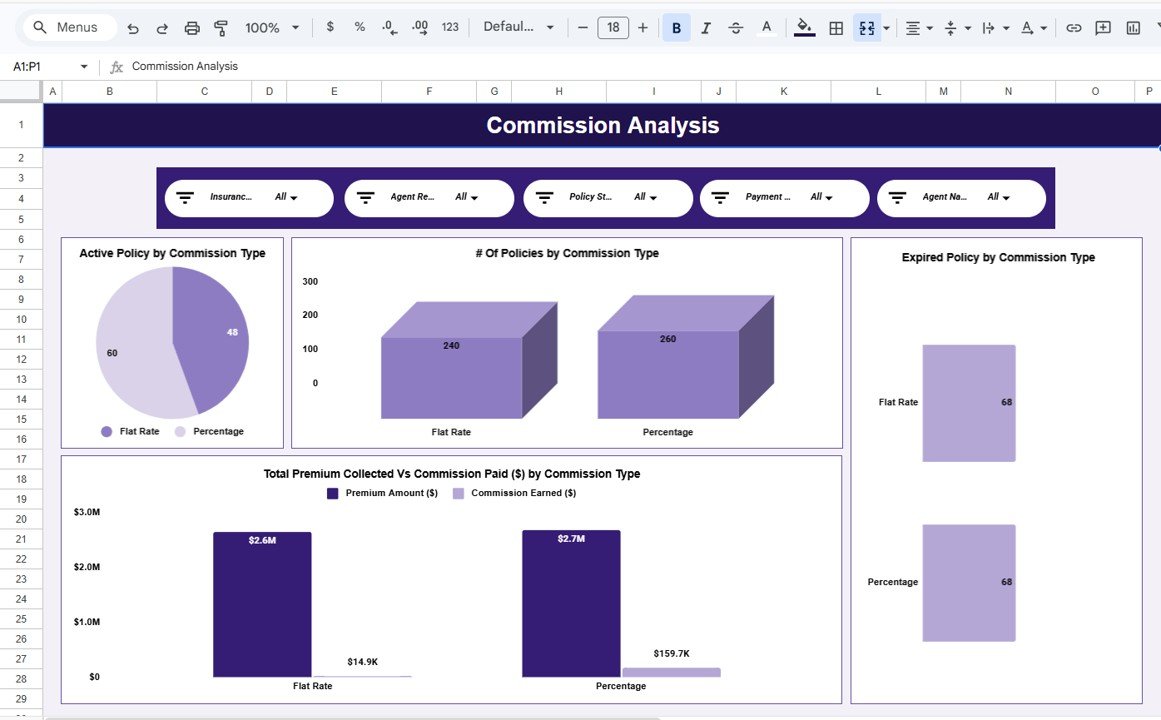Insert a chart
The image size is (1161, 720).
click(1131, 27)
